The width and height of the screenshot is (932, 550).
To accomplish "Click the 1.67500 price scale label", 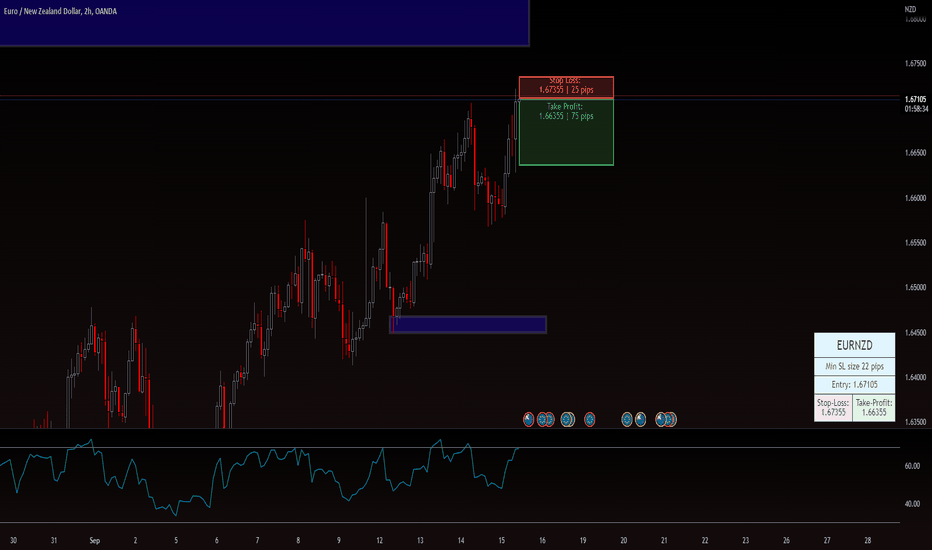I will [x=915, y=64].
